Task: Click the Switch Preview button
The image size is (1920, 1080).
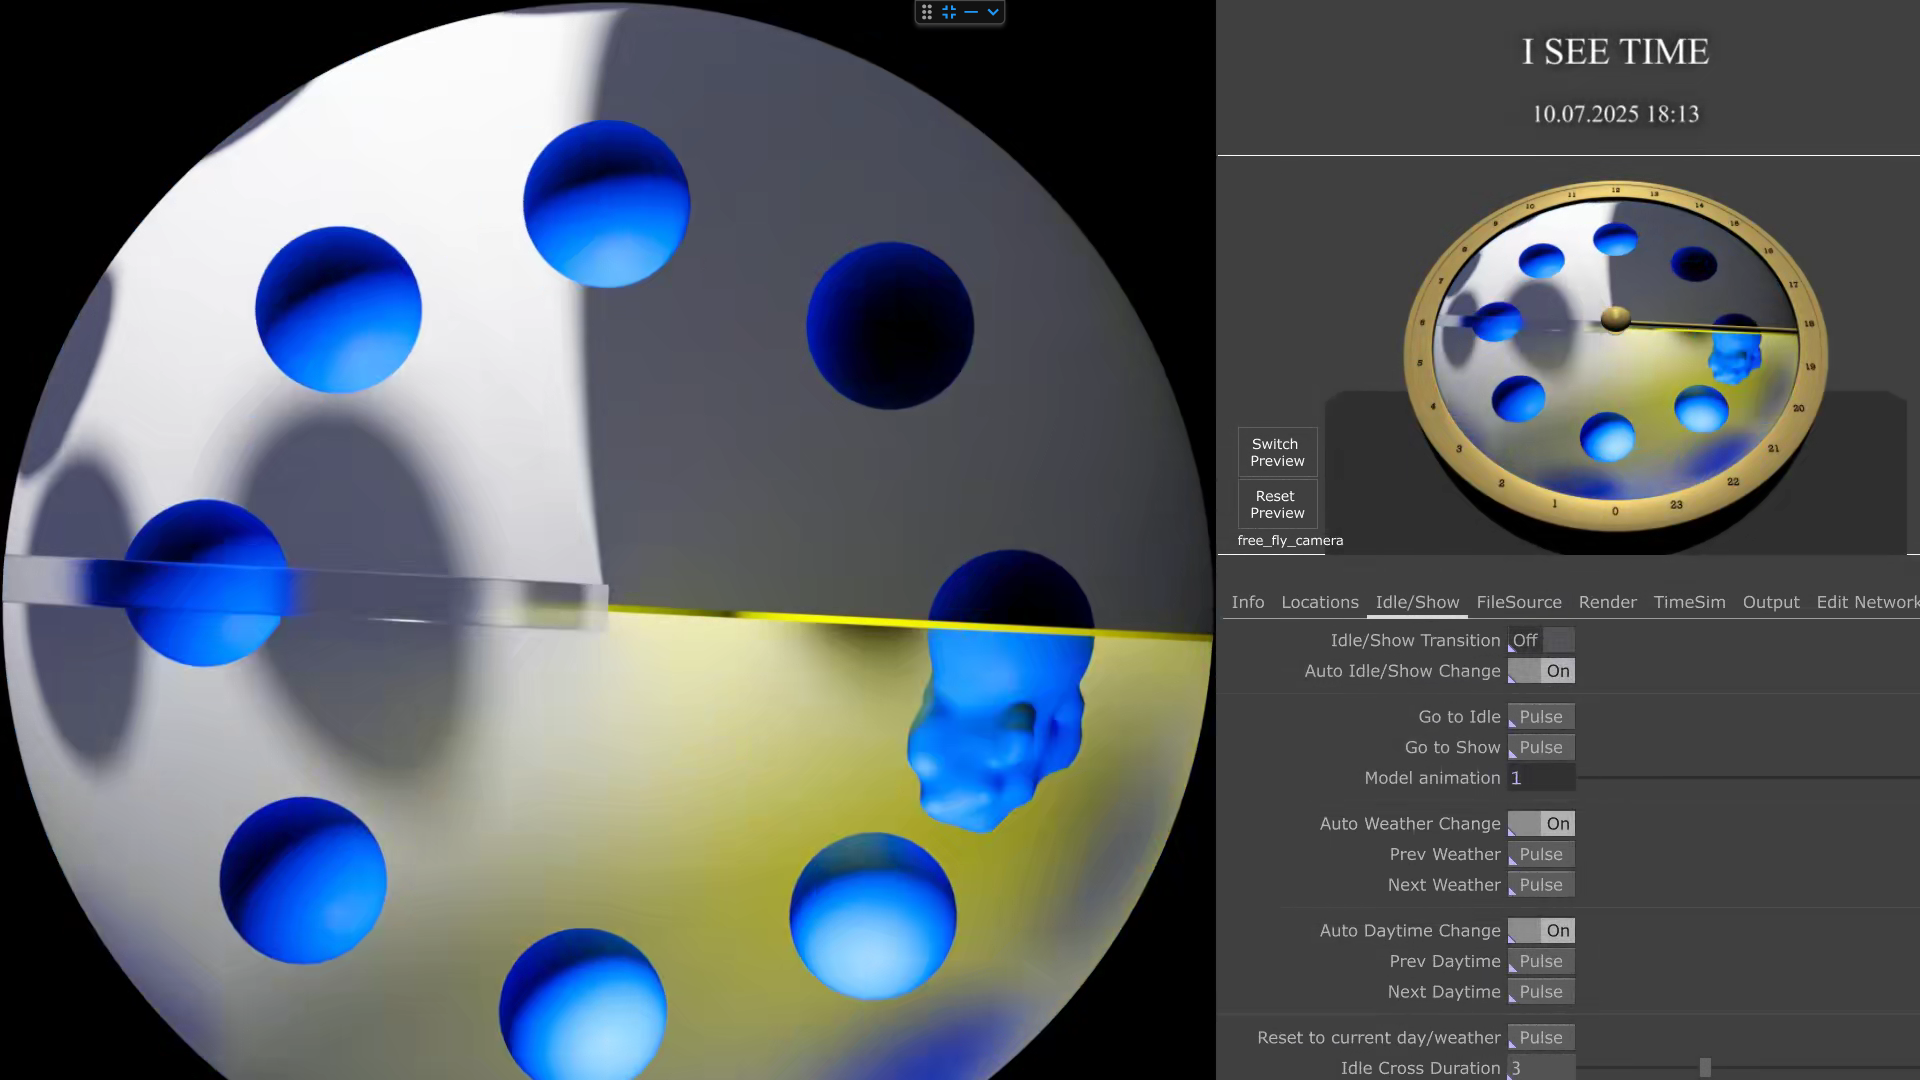Action: click(x=1277, y=452)
